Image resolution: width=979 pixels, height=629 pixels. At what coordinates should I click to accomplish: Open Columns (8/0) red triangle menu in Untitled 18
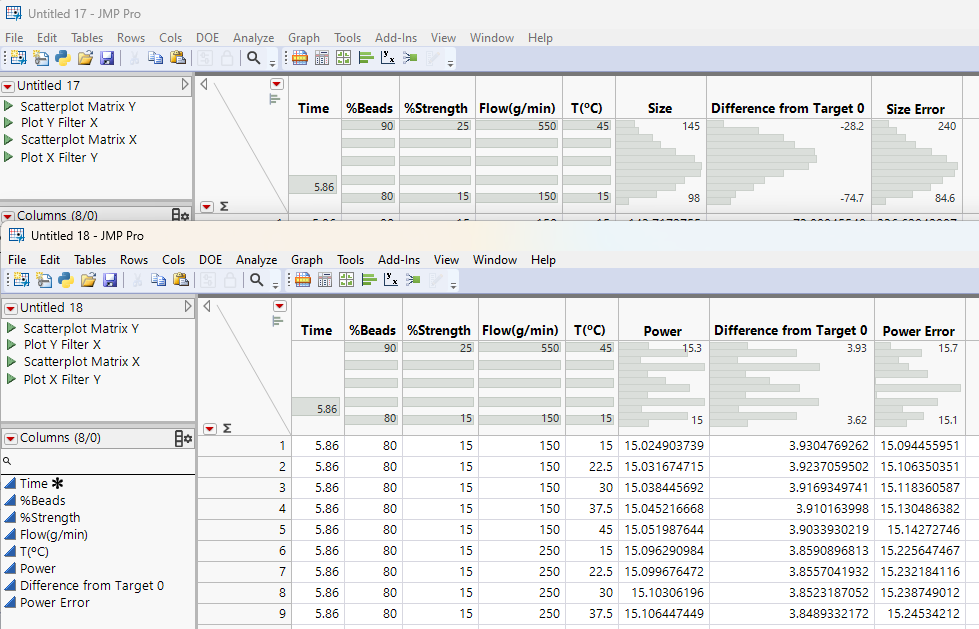coord(10,438)
